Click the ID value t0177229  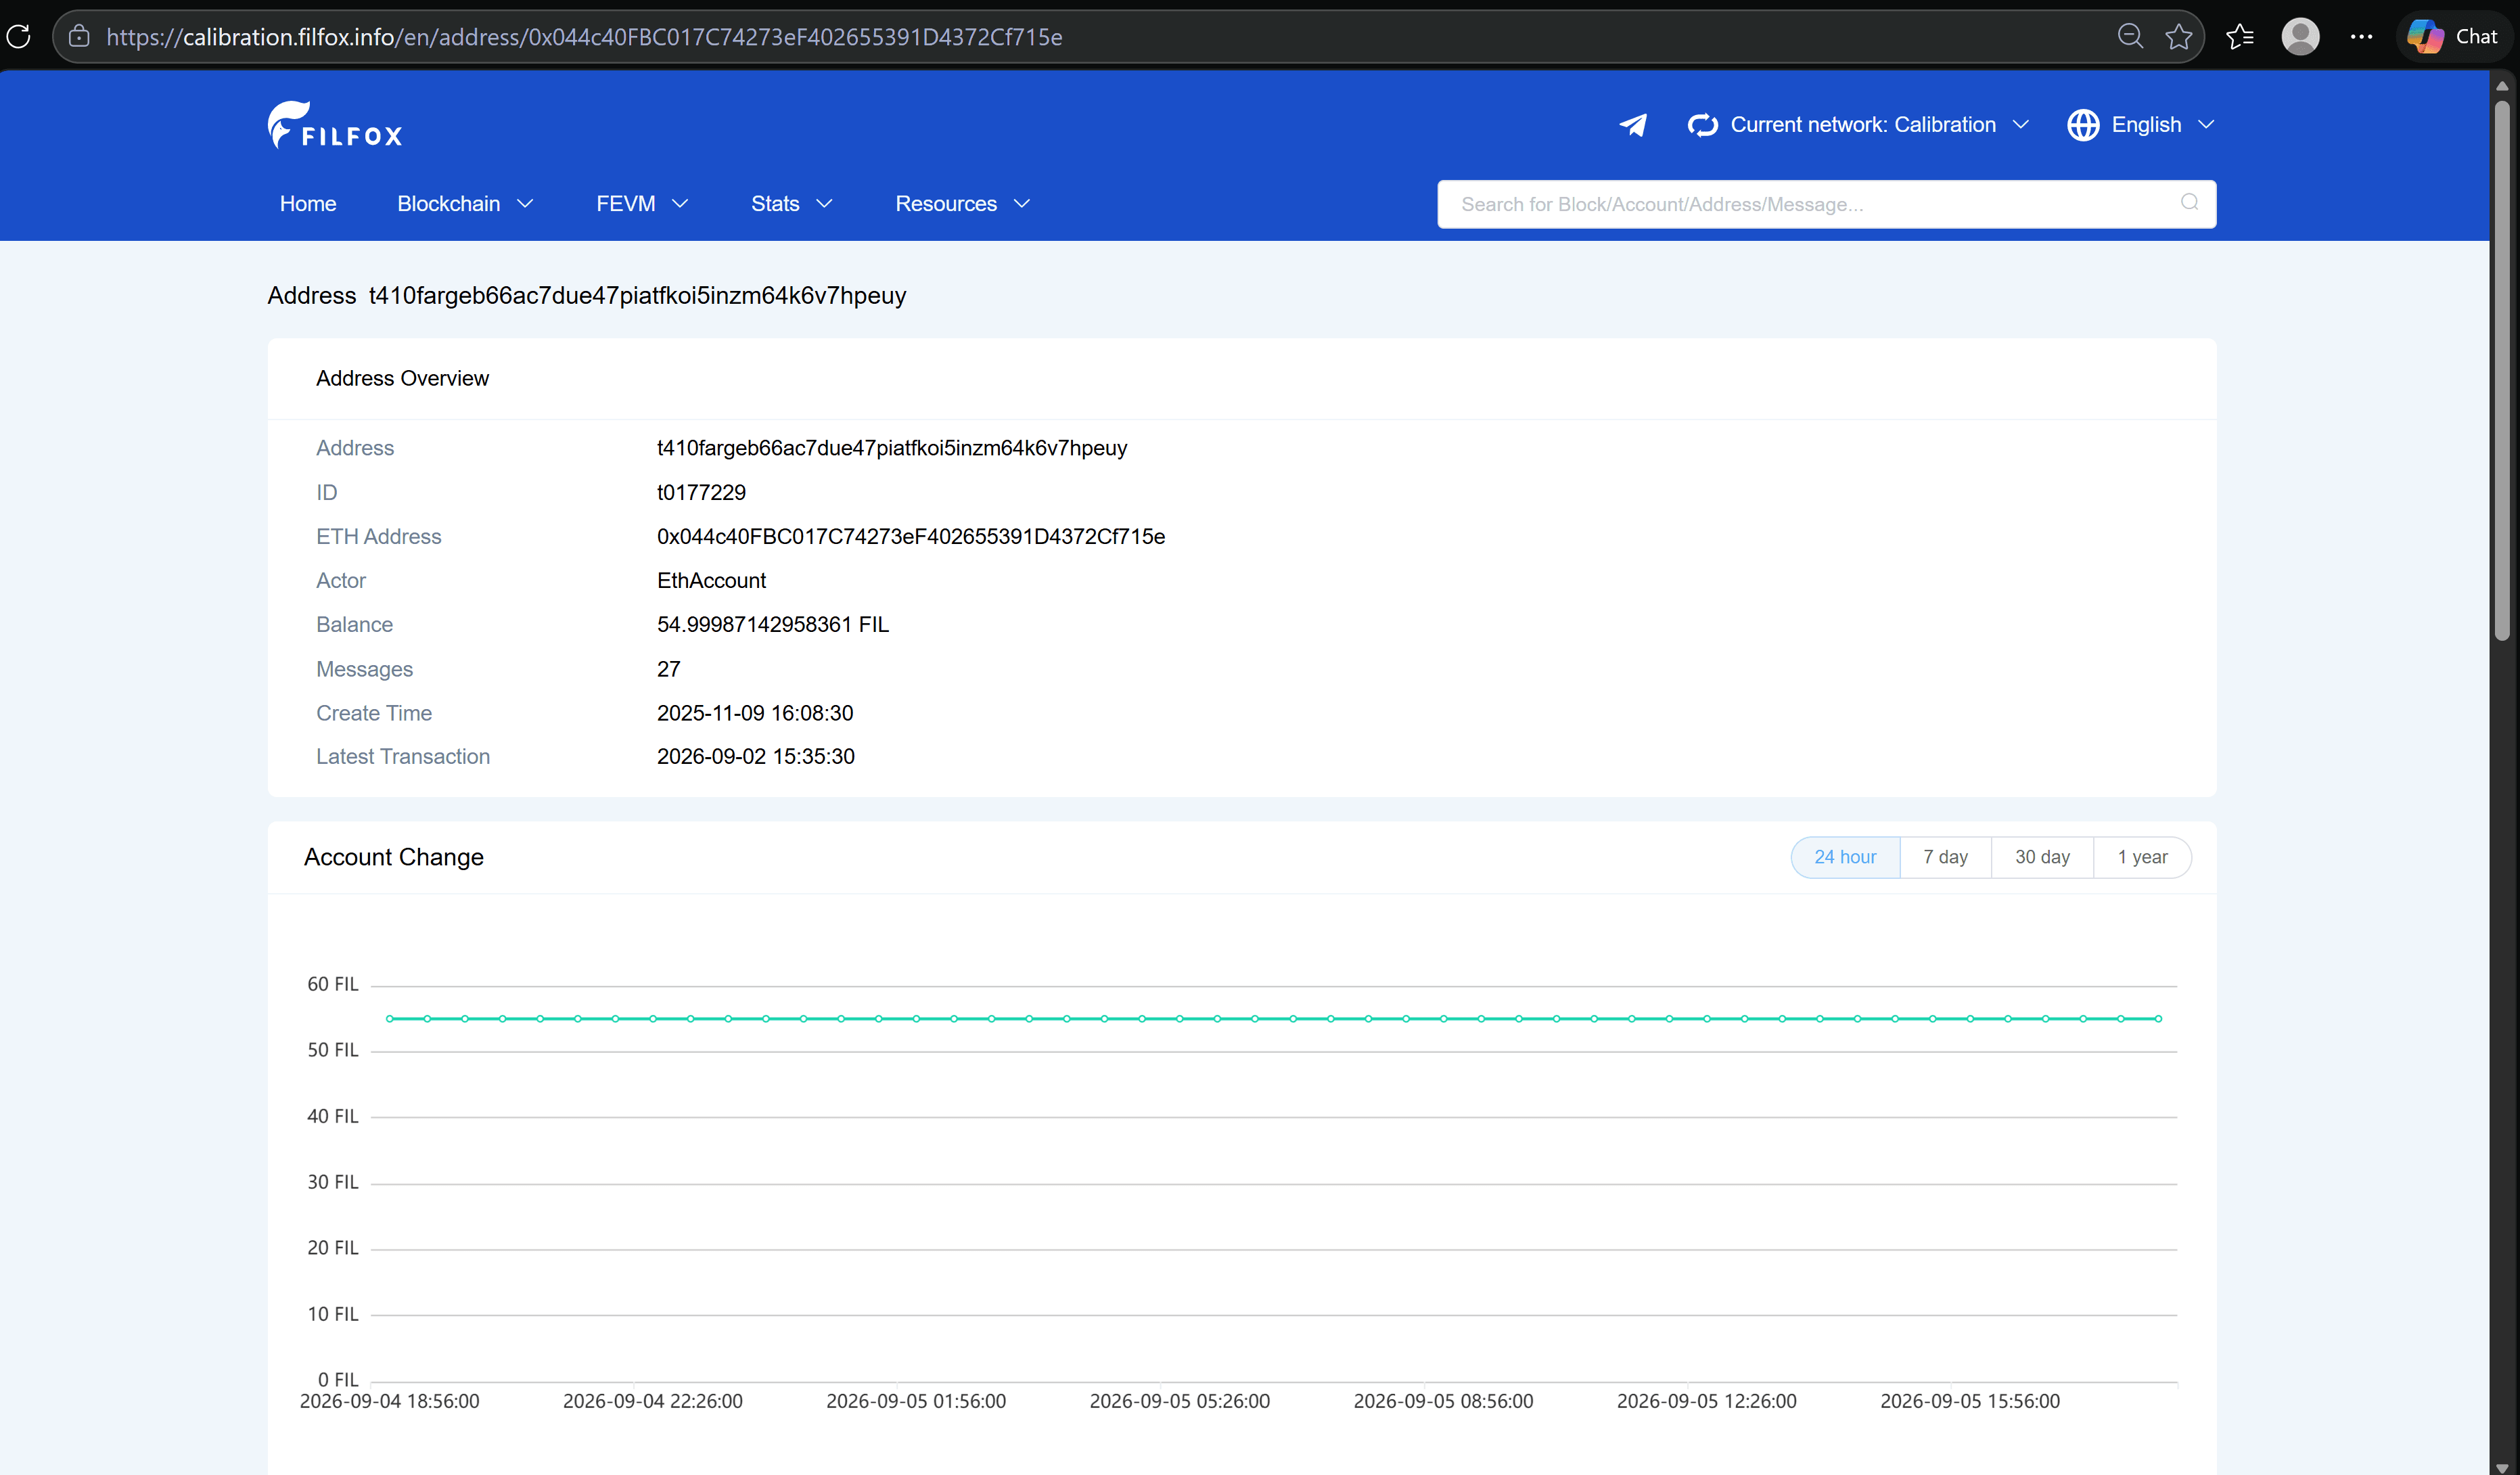point(701,493)
